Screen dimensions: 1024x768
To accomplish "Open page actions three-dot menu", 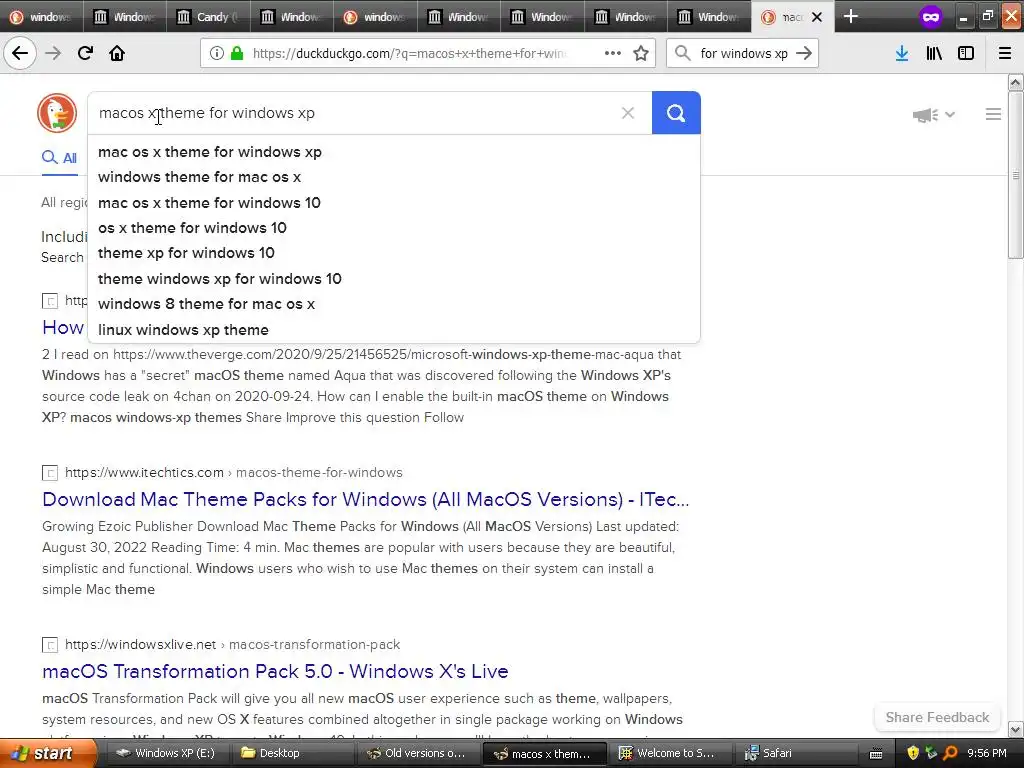I will [x=613, y=54].
